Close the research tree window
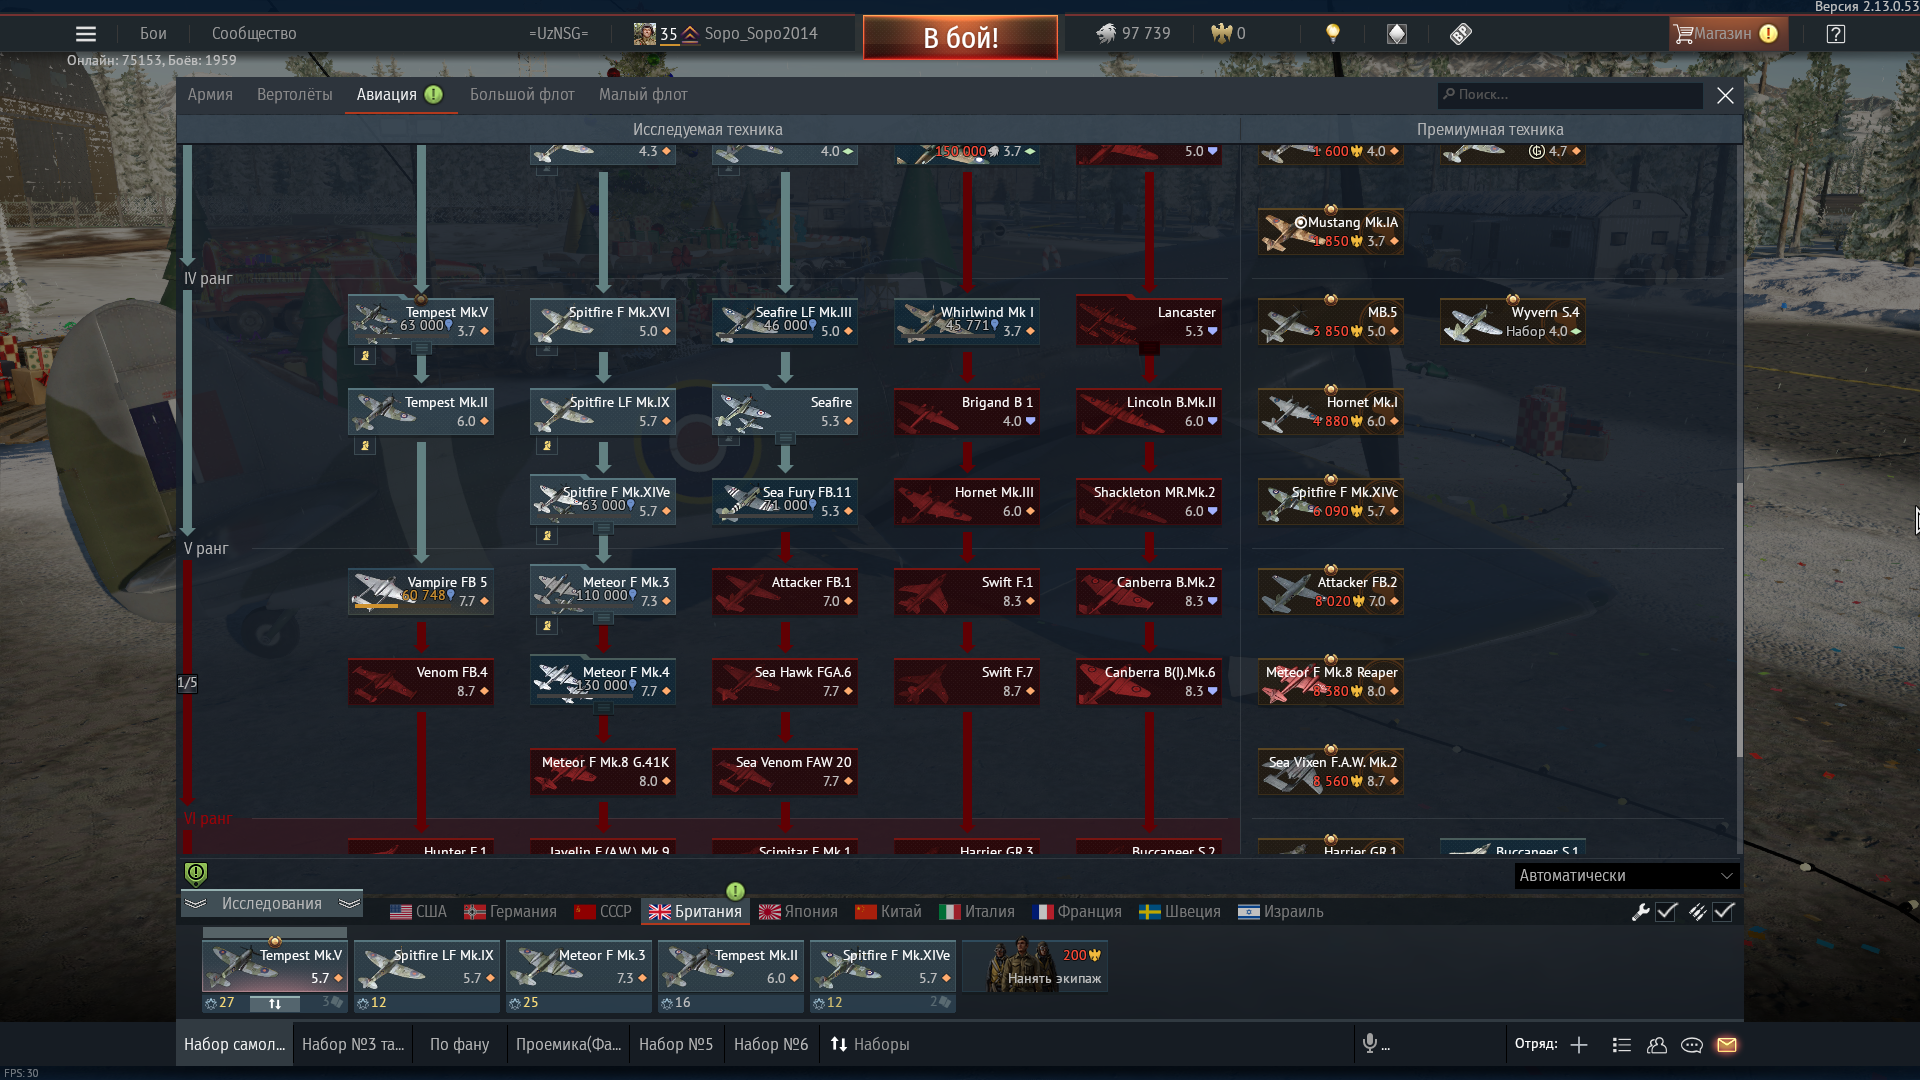1920x1080 pixels. 1725,96
